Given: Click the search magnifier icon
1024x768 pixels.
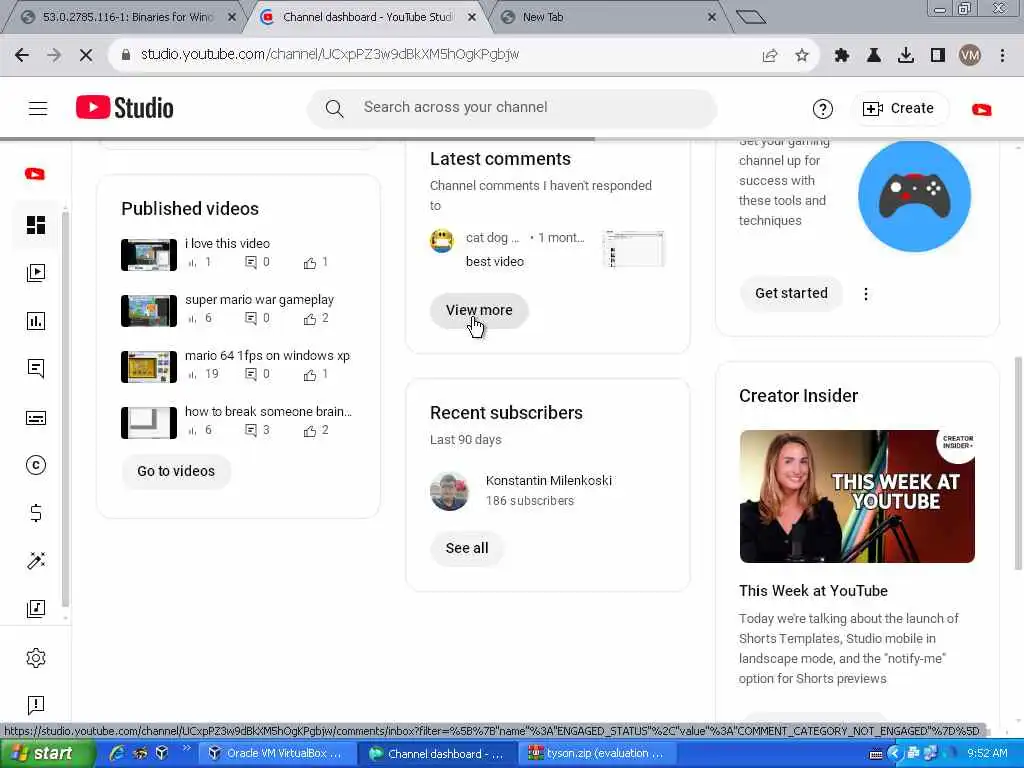Looking at the screenshot, I should click(334, 108).
